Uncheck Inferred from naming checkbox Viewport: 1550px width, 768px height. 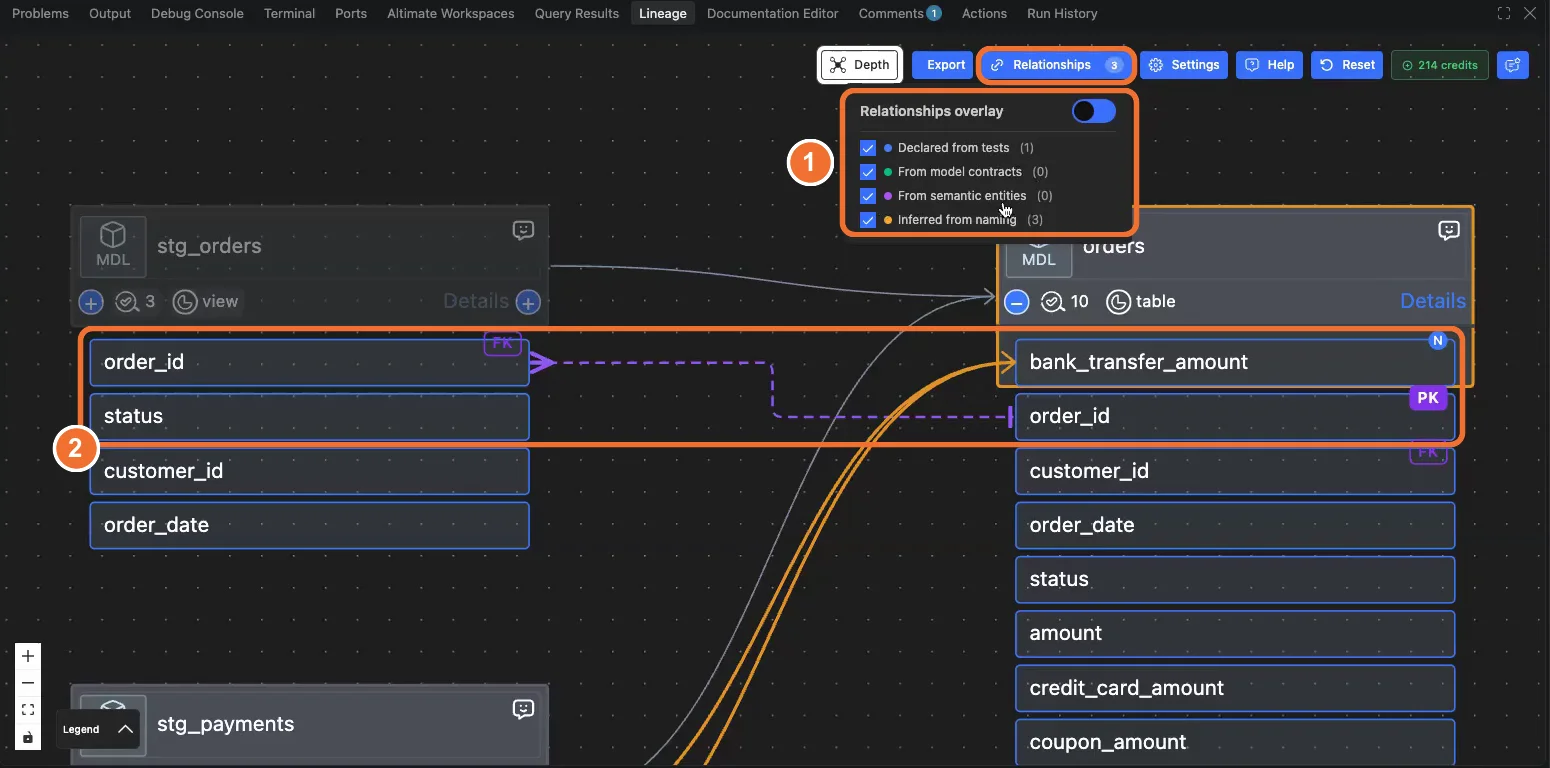(868, 220)
